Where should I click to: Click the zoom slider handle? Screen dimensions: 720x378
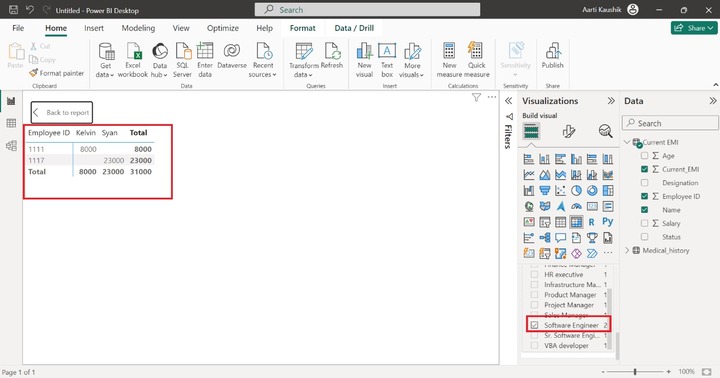(635, 372)
